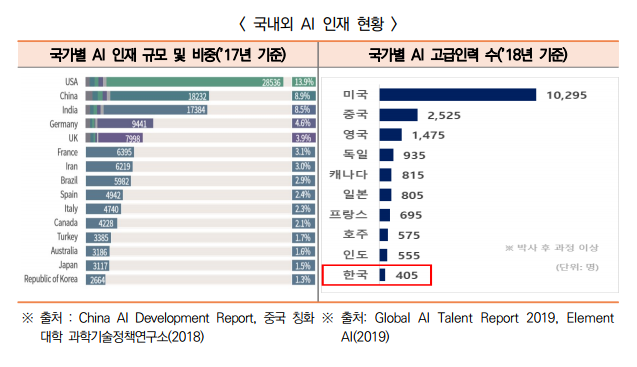Screen dimensions: 637x367
Task: Click the 중국 2,525 value
Action: pyautogui.click(x=444, y=115)
